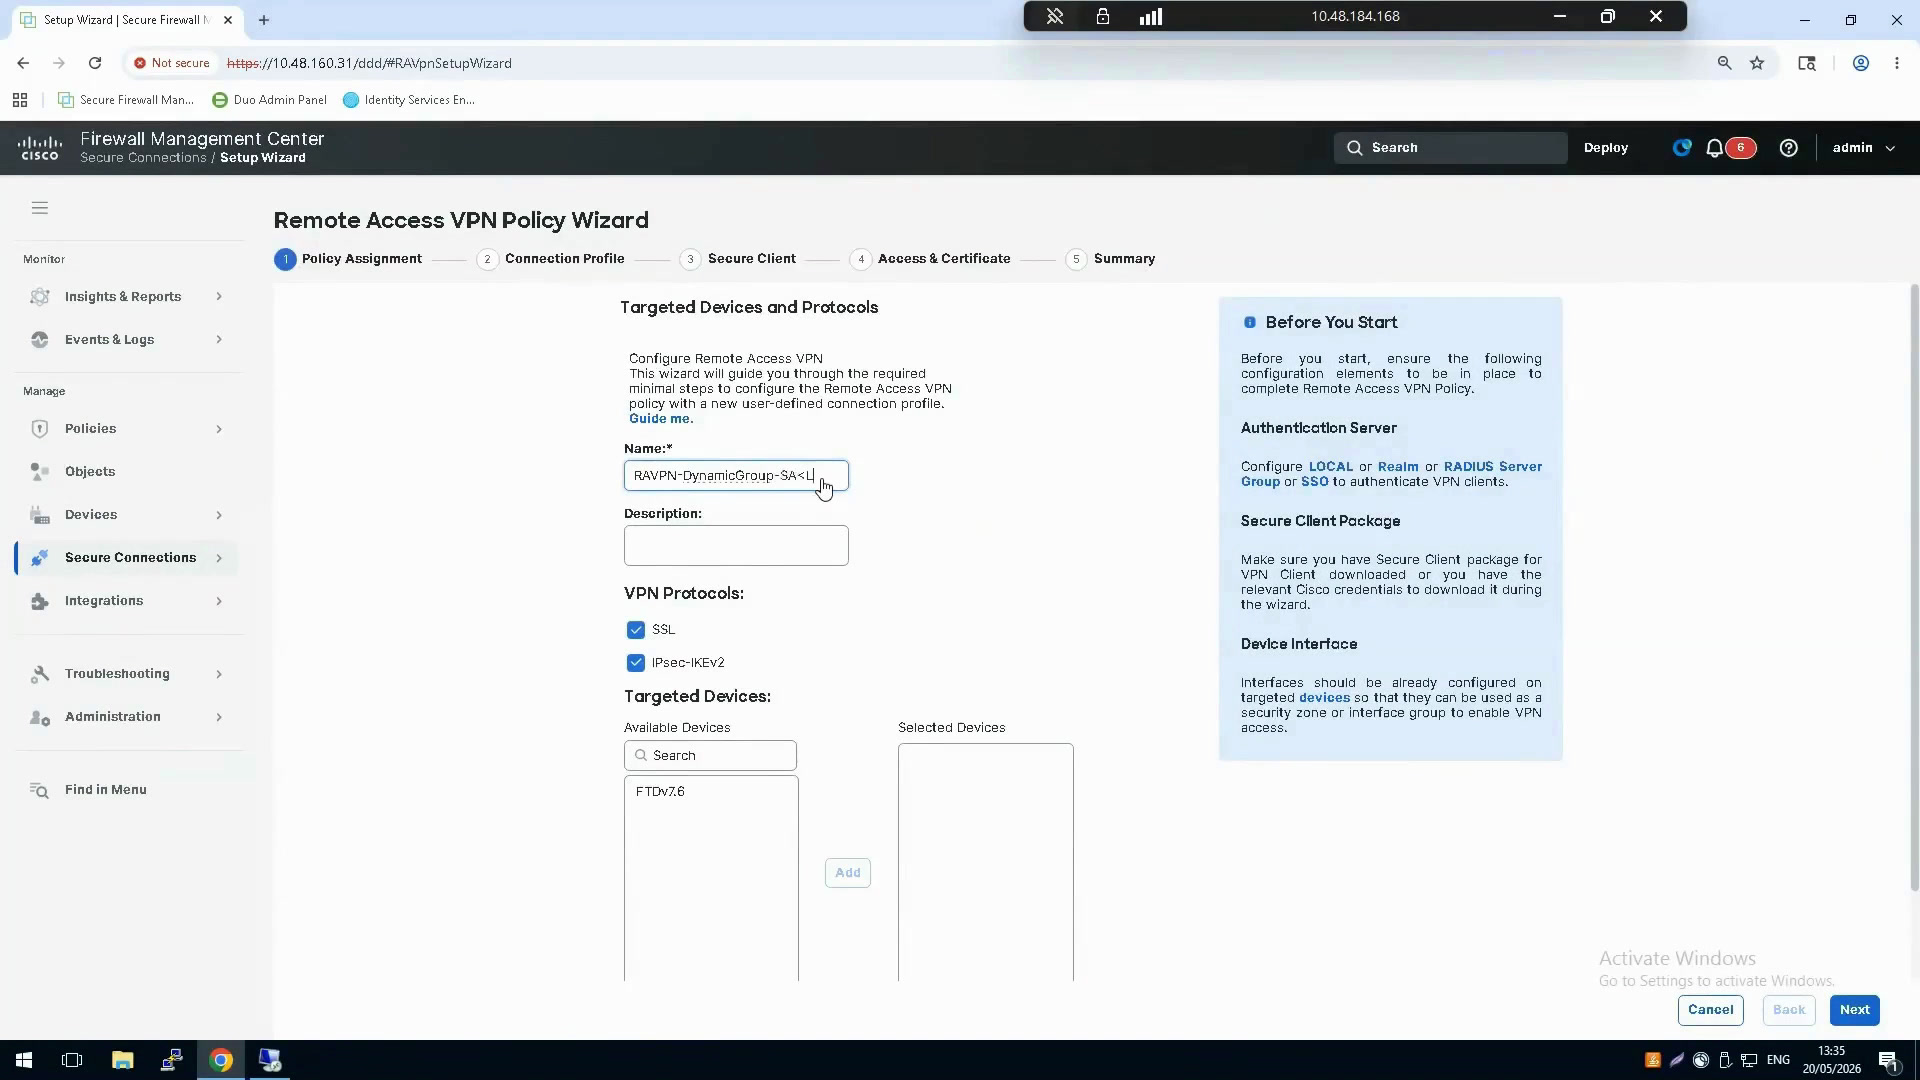
Task: Expand the Insights & Reports chevron
Action: point(219,297)
